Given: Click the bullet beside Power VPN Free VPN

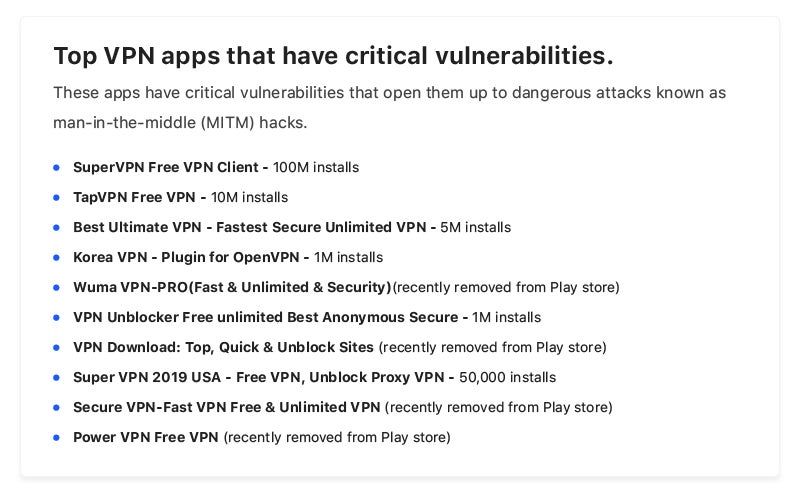Looking at the screenshot, I should pyautogui.click(x=57, y=438).
